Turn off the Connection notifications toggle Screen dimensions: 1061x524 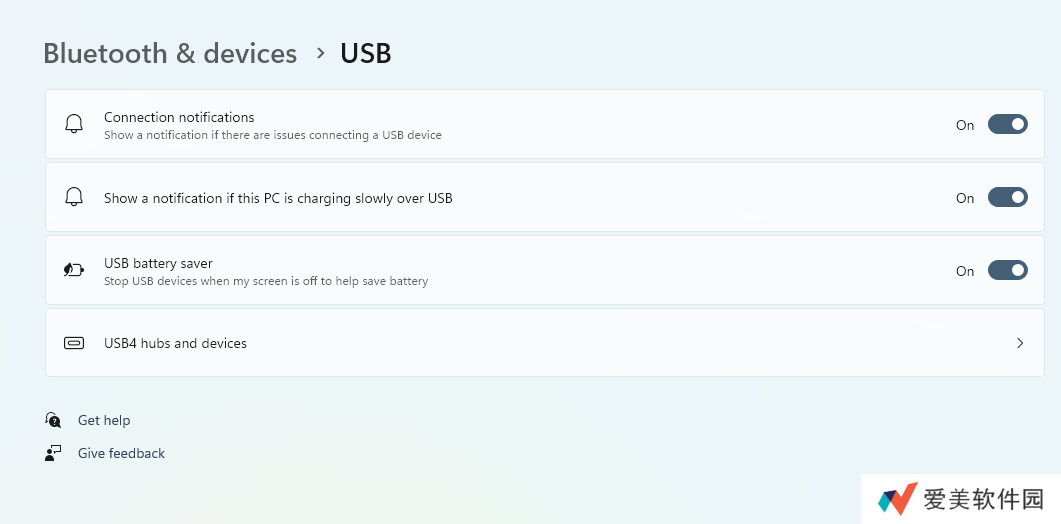pyautogui.click(x=1007, y=124)
